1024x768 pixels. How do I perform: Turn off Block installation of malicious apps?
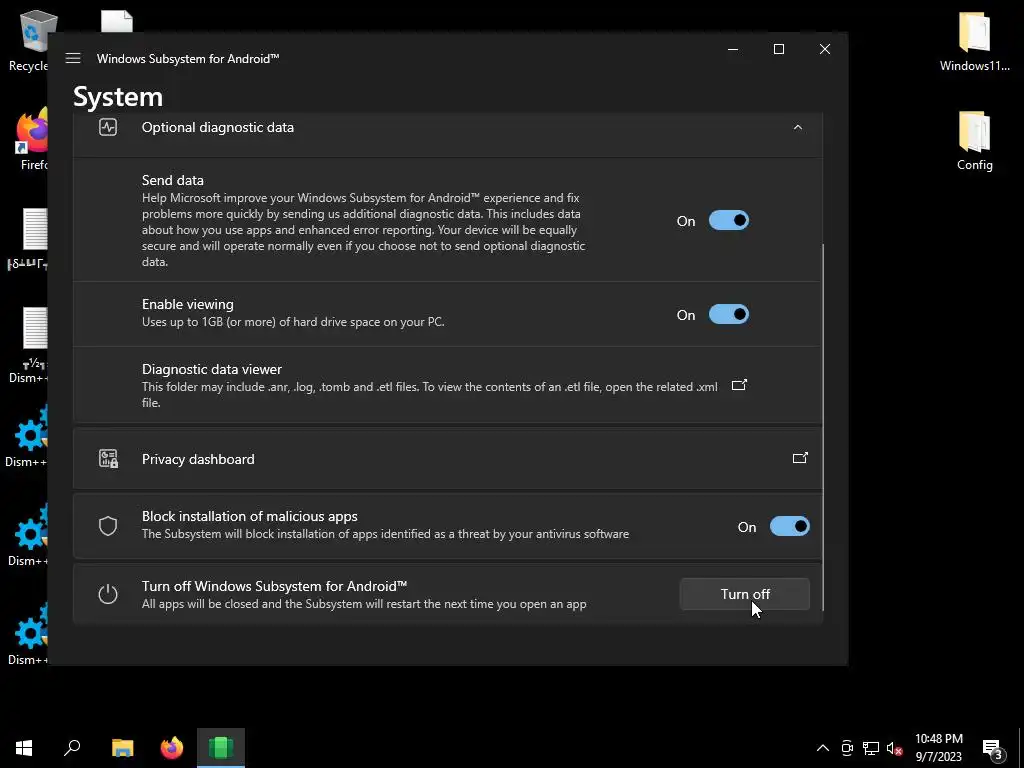pyautogui.click(x=790, y=526)
